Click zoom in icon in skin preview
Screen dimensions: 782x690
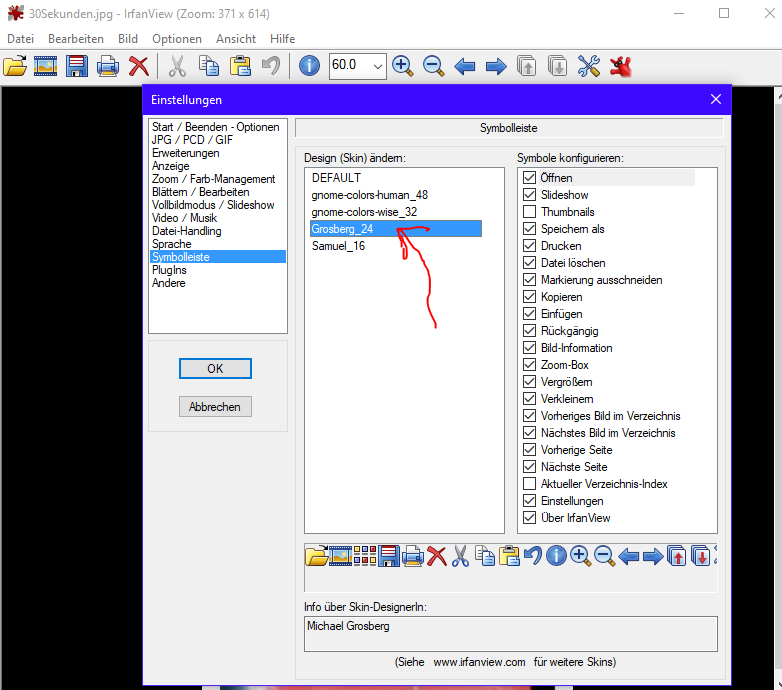(x=581, y=555)
